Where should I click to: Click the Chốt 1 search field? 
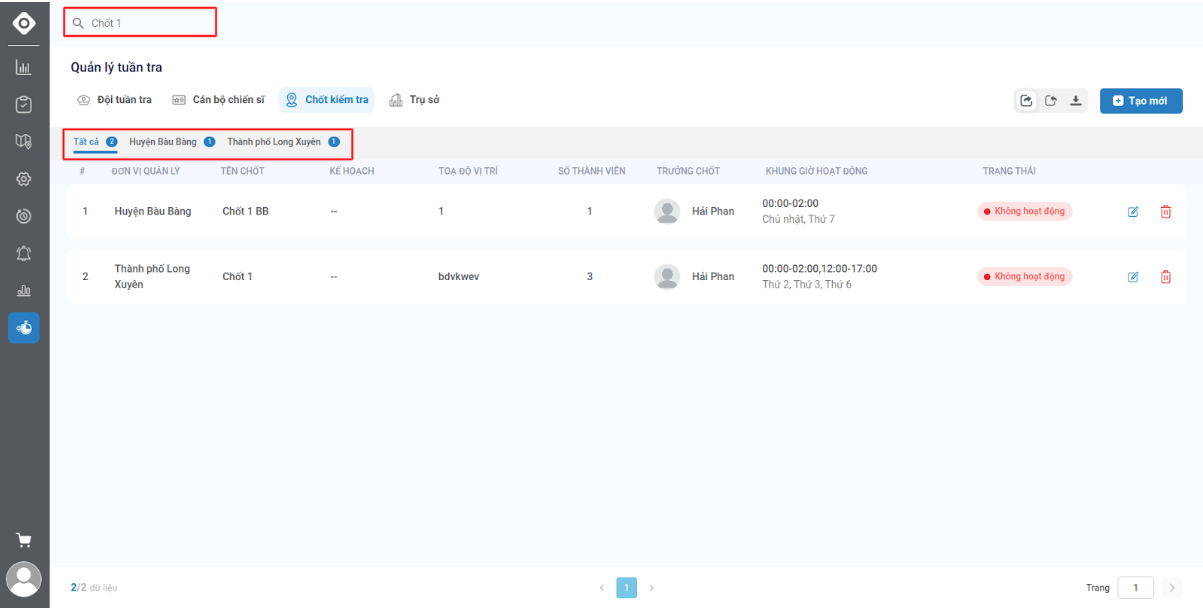point(140,22)
